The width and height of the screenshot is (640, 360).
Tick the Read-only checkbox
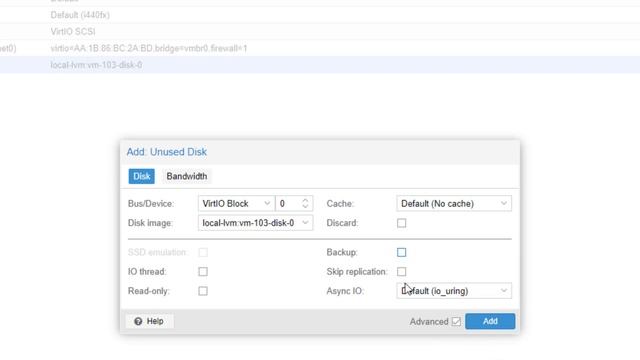coord(203,291)
